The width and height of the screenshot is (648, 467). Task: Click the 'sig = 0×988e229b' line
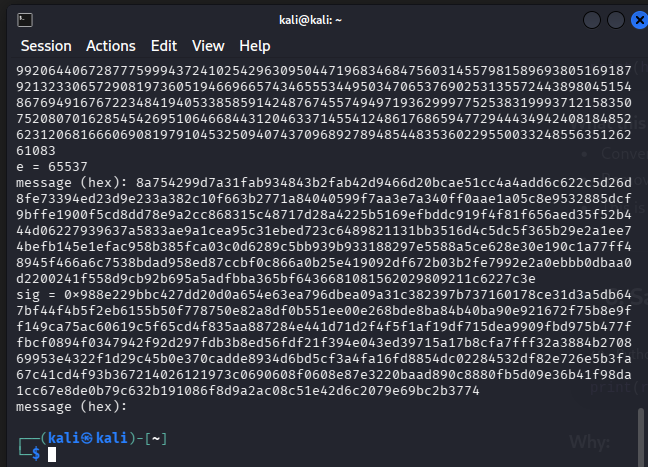click(x=324, y=295)
